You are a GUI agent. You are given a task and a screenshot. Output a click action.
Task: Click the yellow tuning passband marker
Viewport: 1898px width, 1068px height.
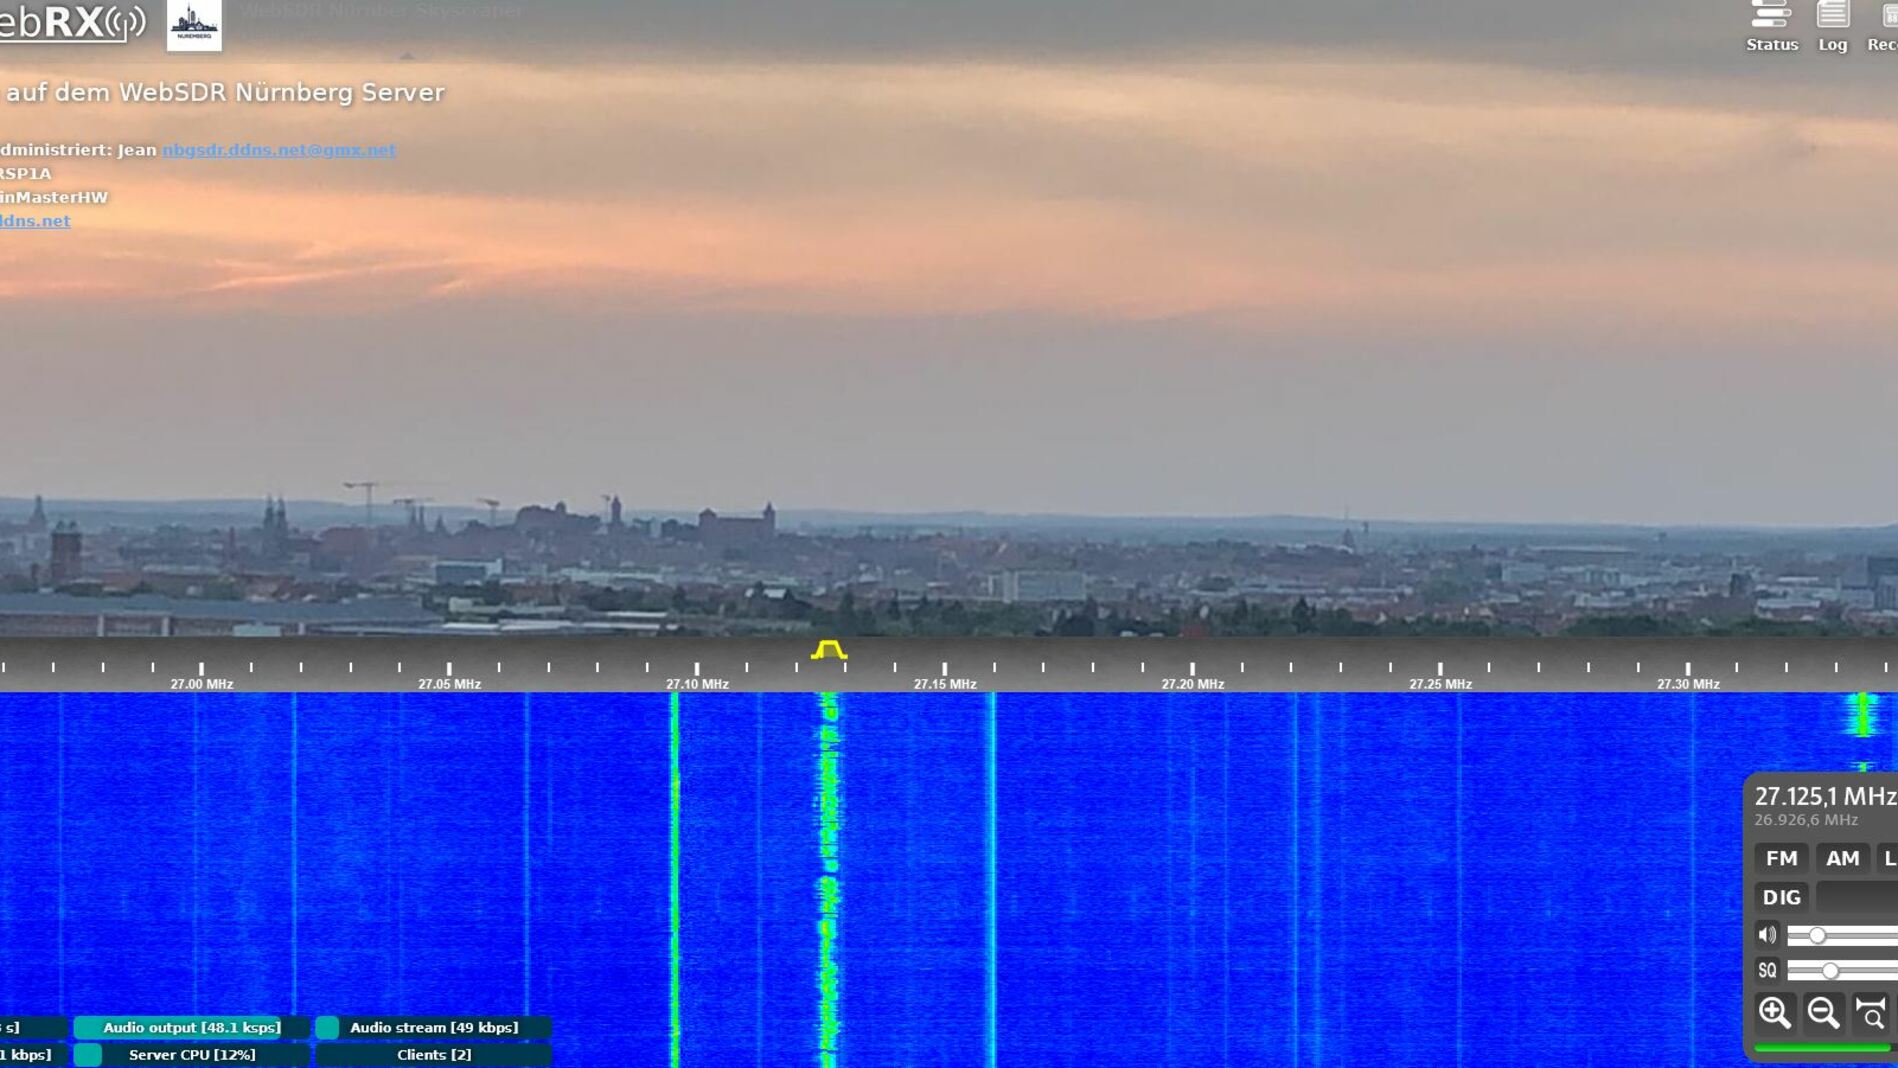(x=829, y=651)
